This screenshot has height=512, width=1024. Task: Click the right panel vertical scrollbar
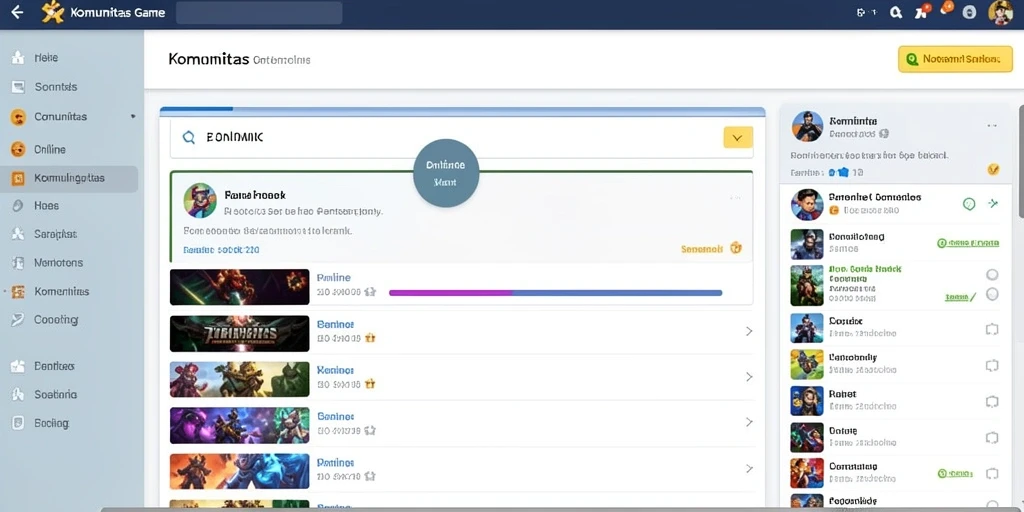point(1021,160)
